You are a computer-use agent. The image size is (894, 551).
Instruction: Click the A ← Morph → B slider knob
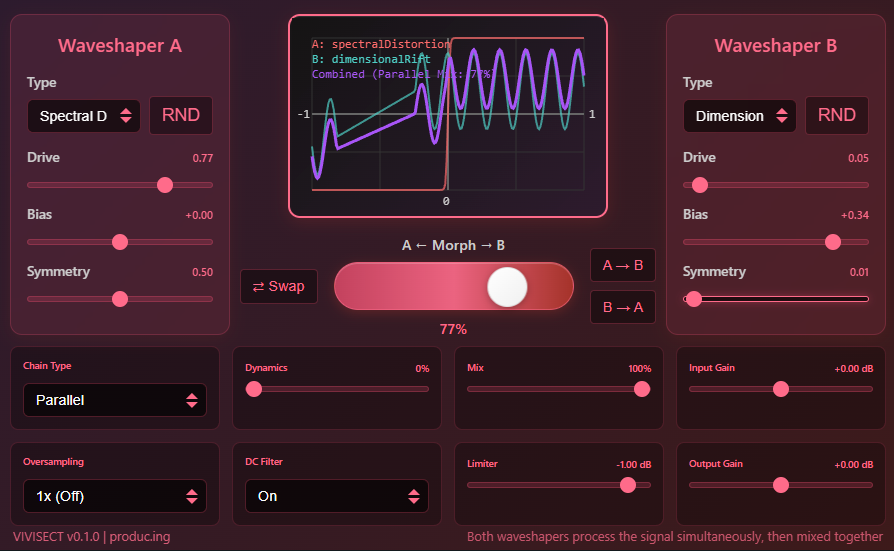[x=507, y=287]
